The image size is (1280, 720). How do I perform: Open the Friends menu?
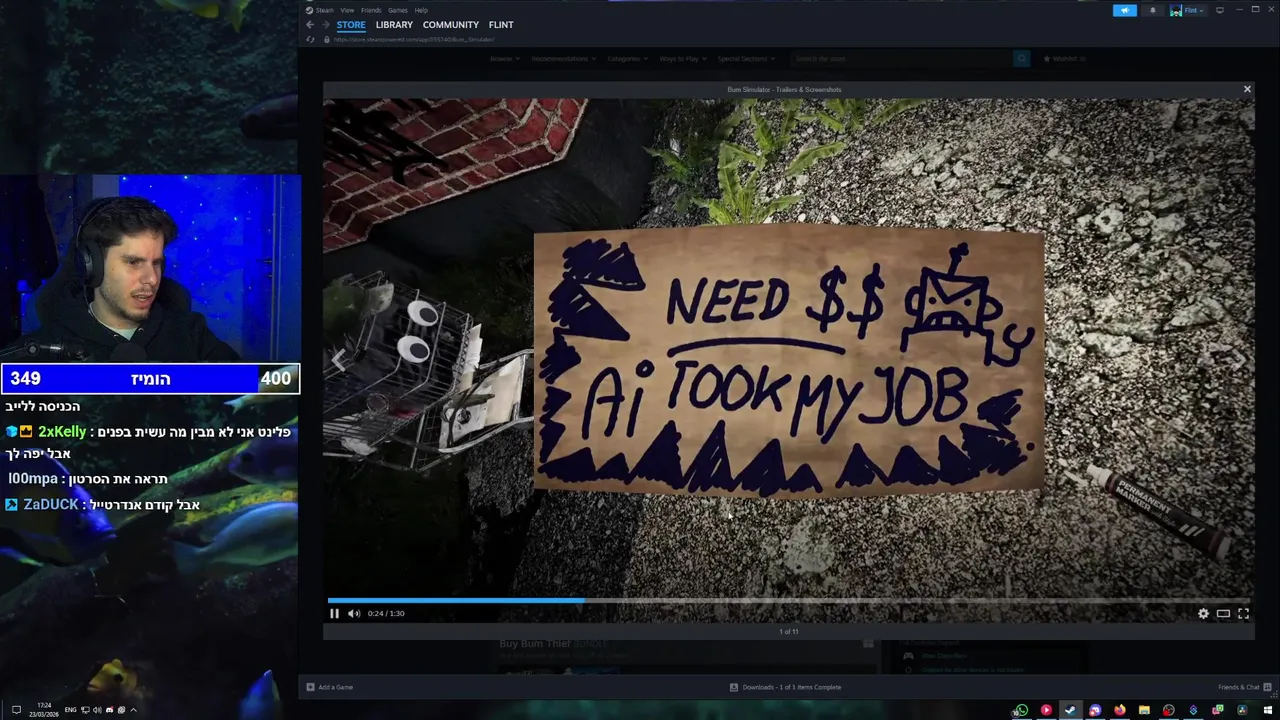pos(371,10)
